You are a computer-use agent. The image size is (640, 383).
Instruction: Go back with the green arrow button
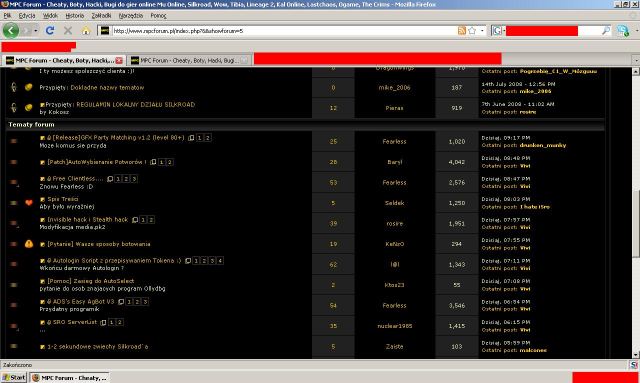click(11, 31)
